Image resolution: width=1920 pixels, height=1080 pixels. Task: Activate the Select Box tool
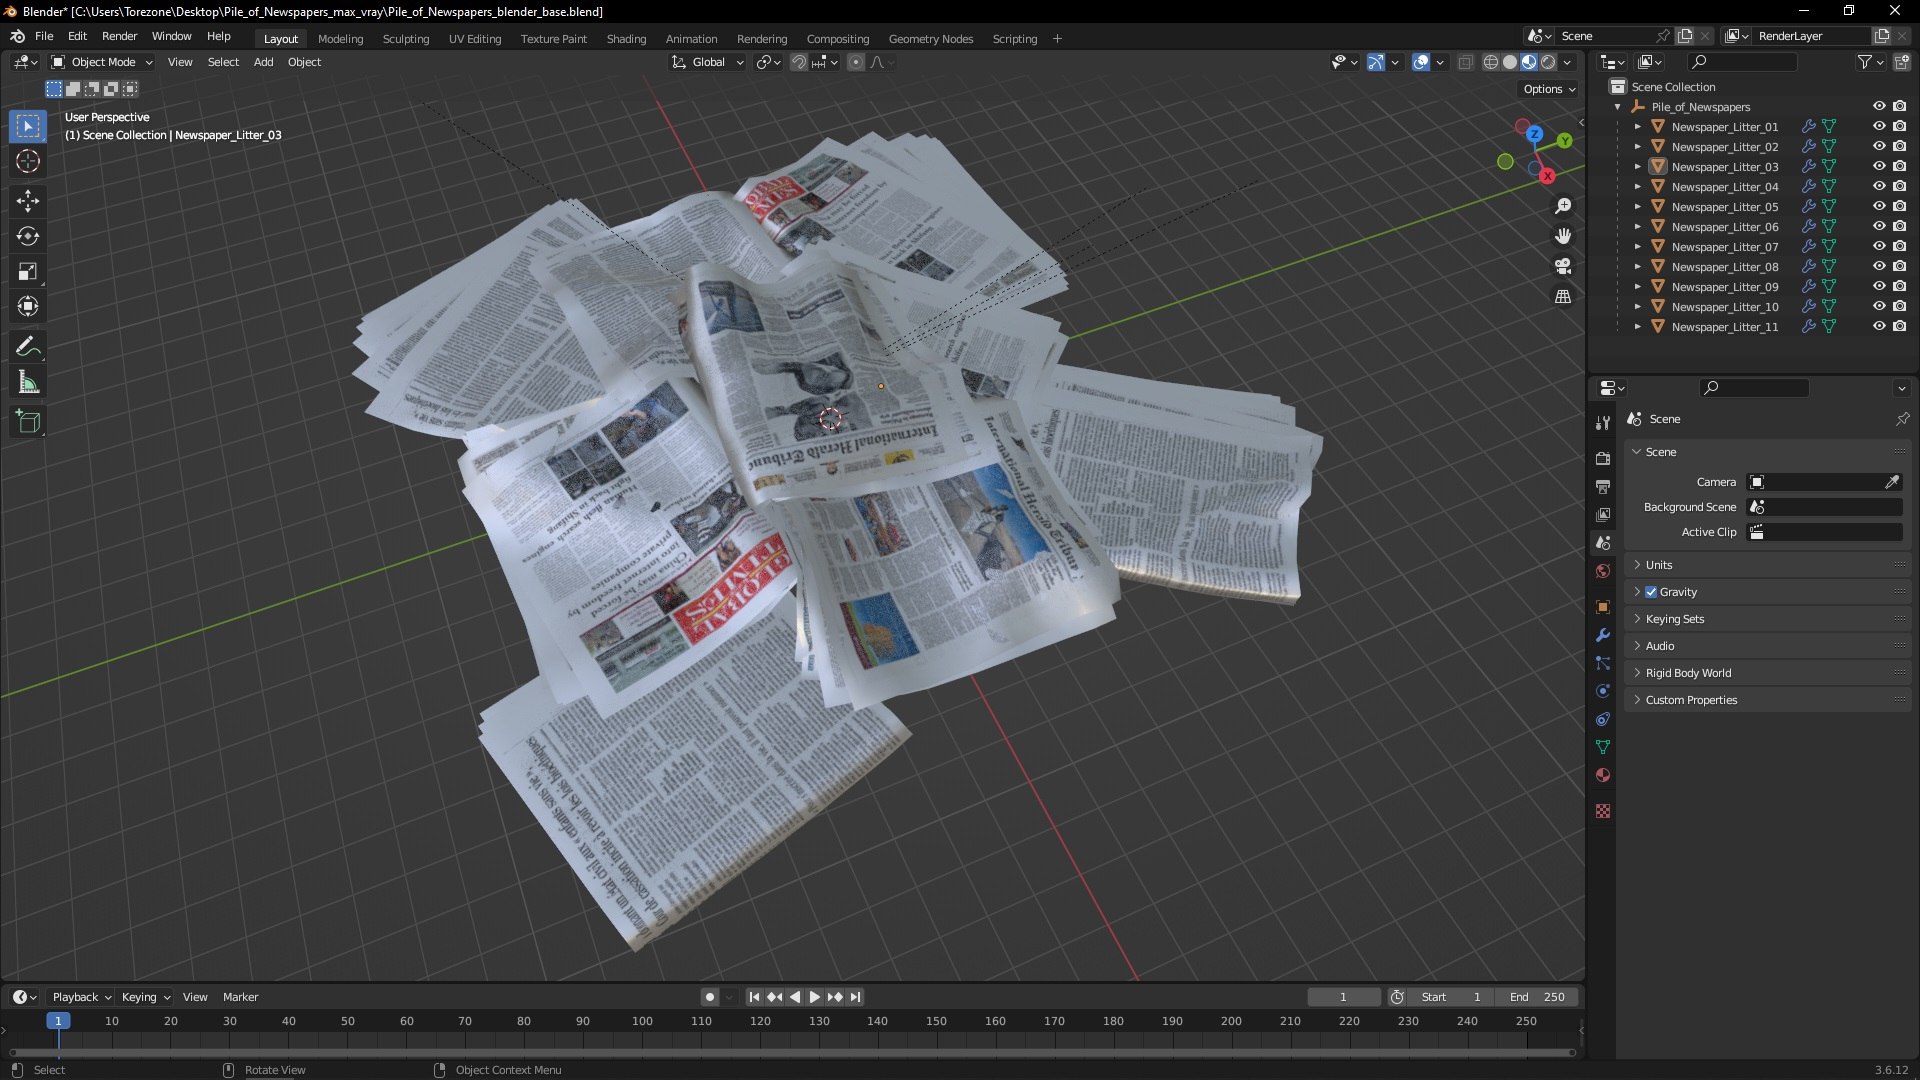(28, 126)
